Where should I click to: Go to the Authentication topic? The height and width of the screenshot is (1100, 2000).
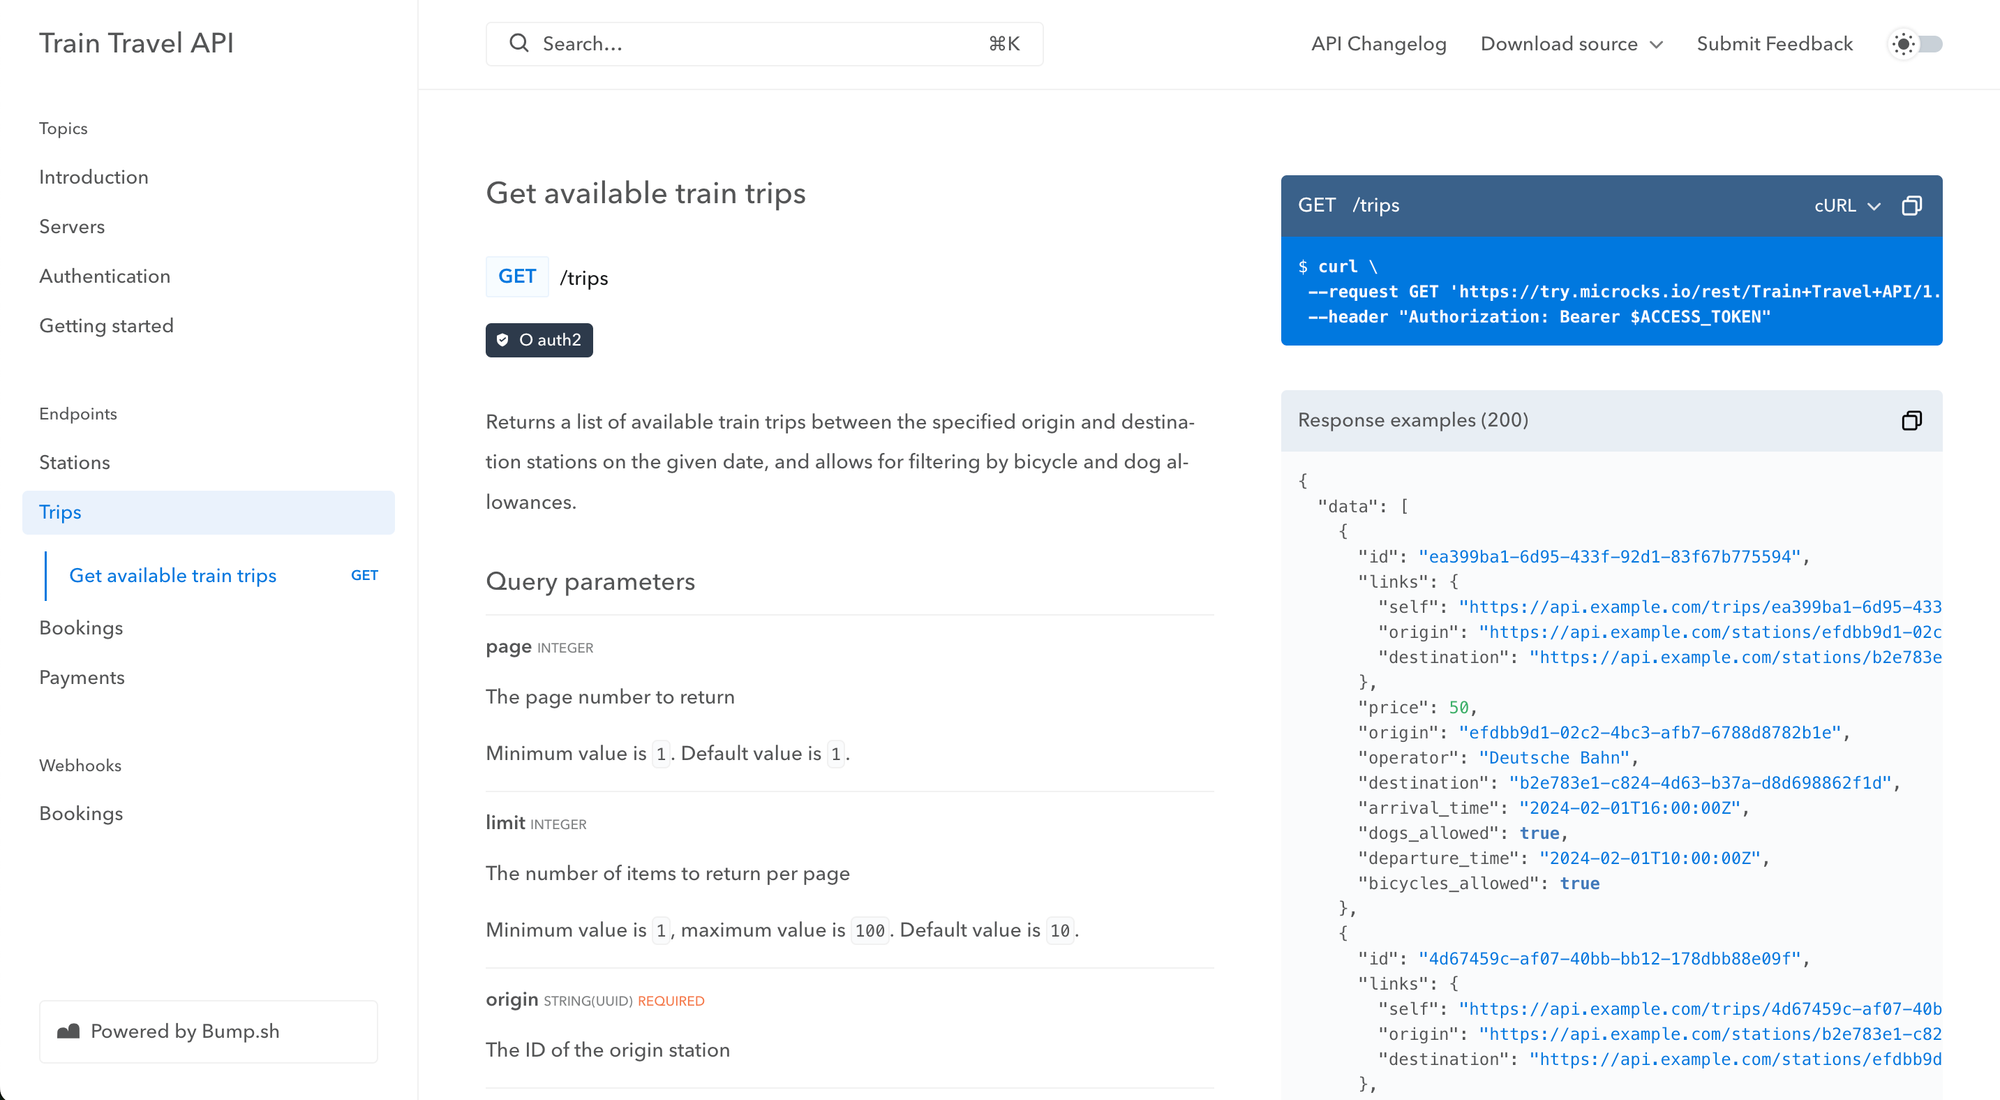click(105, 276)
